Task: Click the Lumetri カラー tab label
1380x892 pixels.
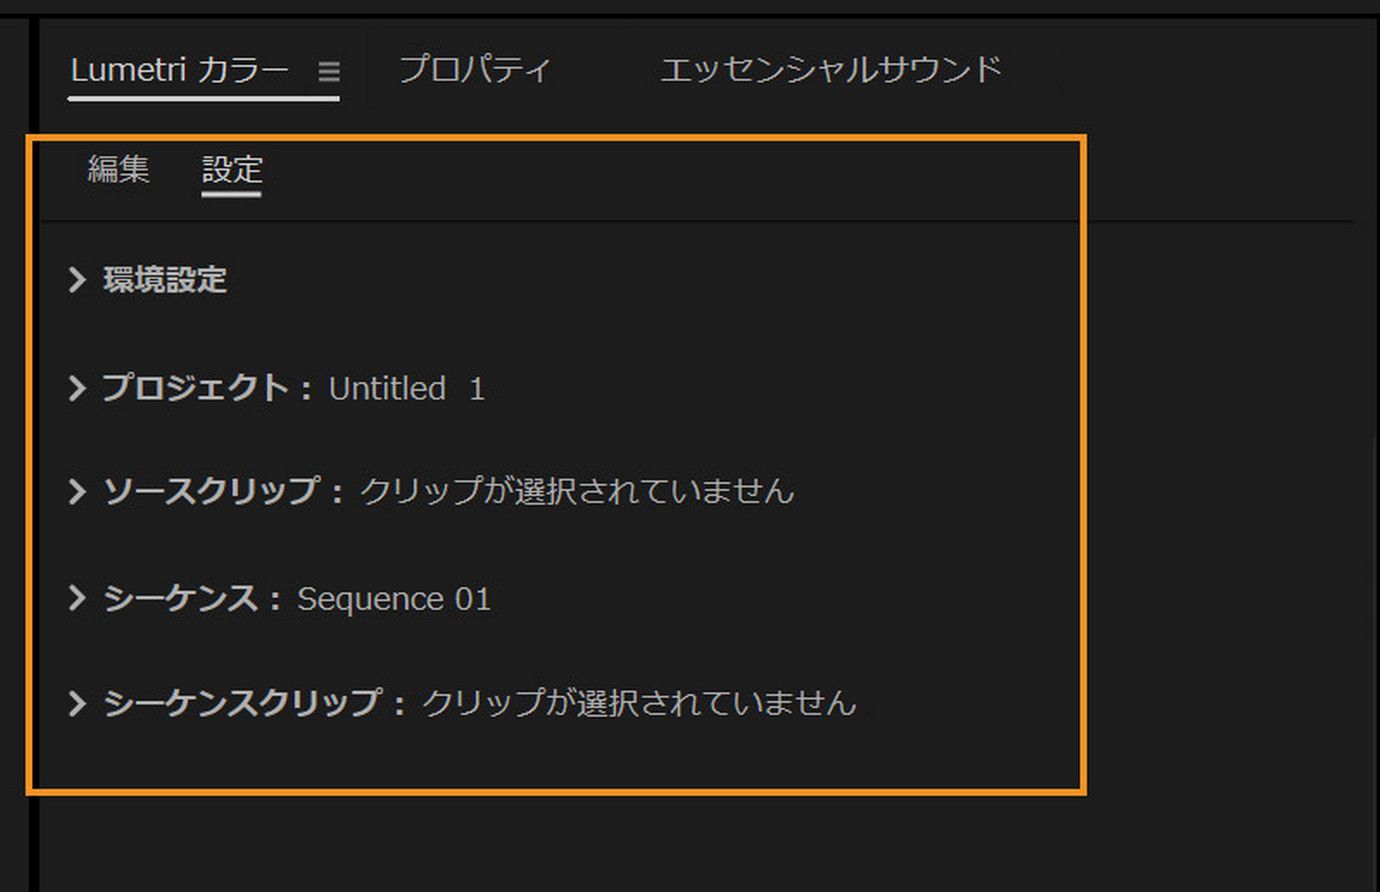Action: tap(180, 69)
